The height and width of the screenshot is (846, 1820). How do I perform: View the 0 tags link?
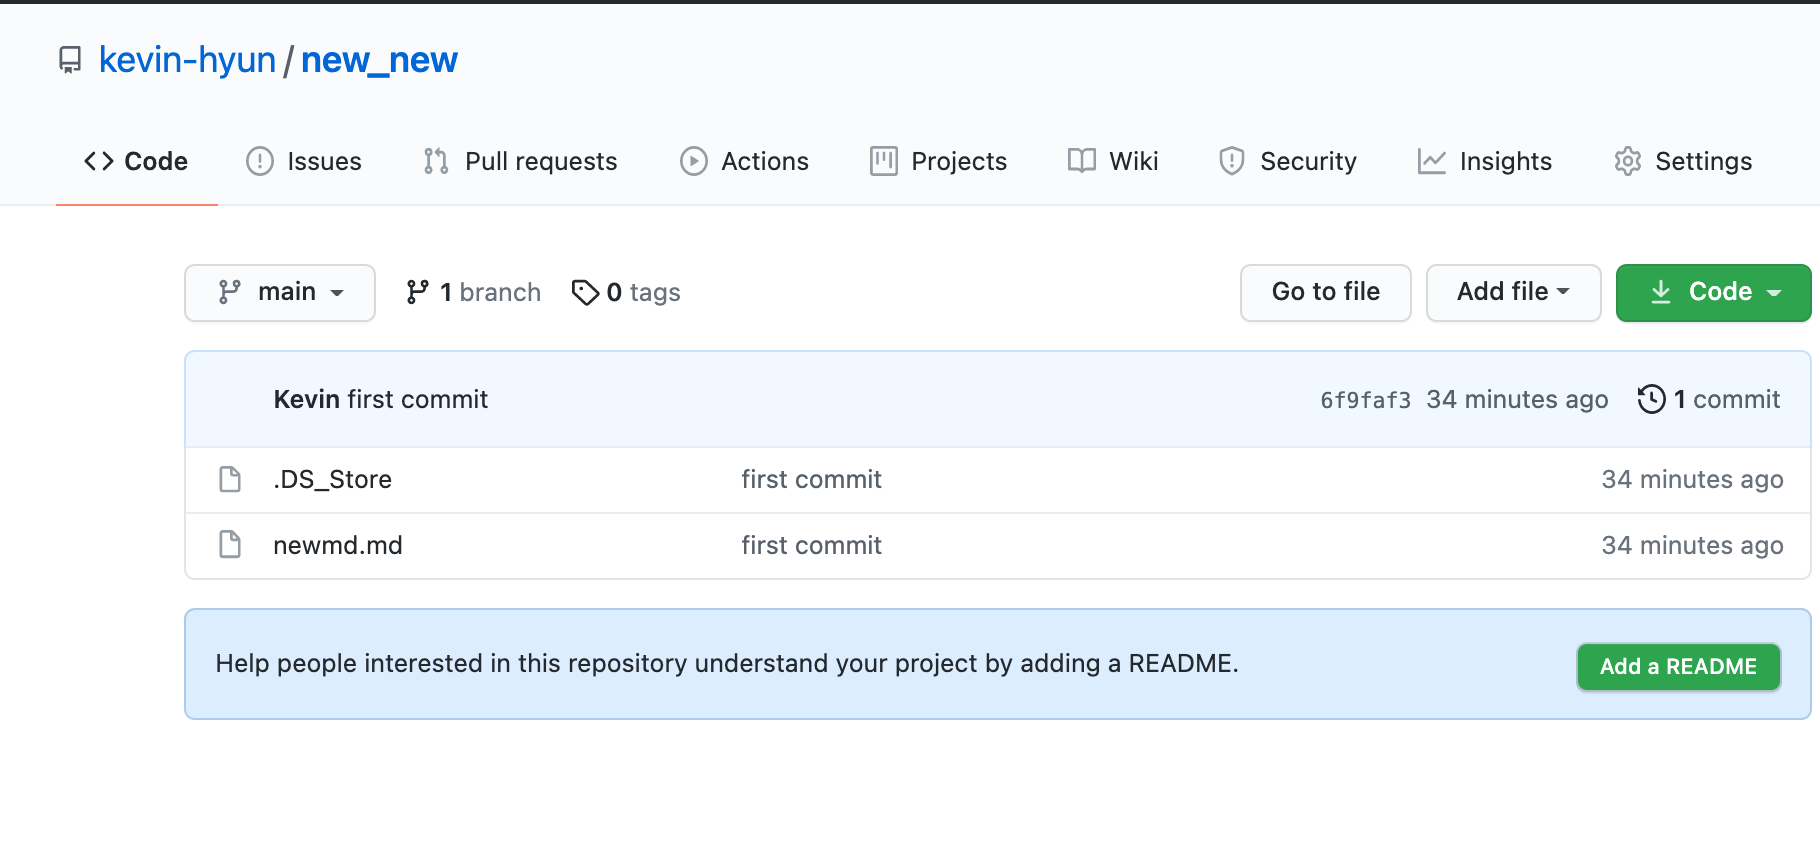coord(626,292)
